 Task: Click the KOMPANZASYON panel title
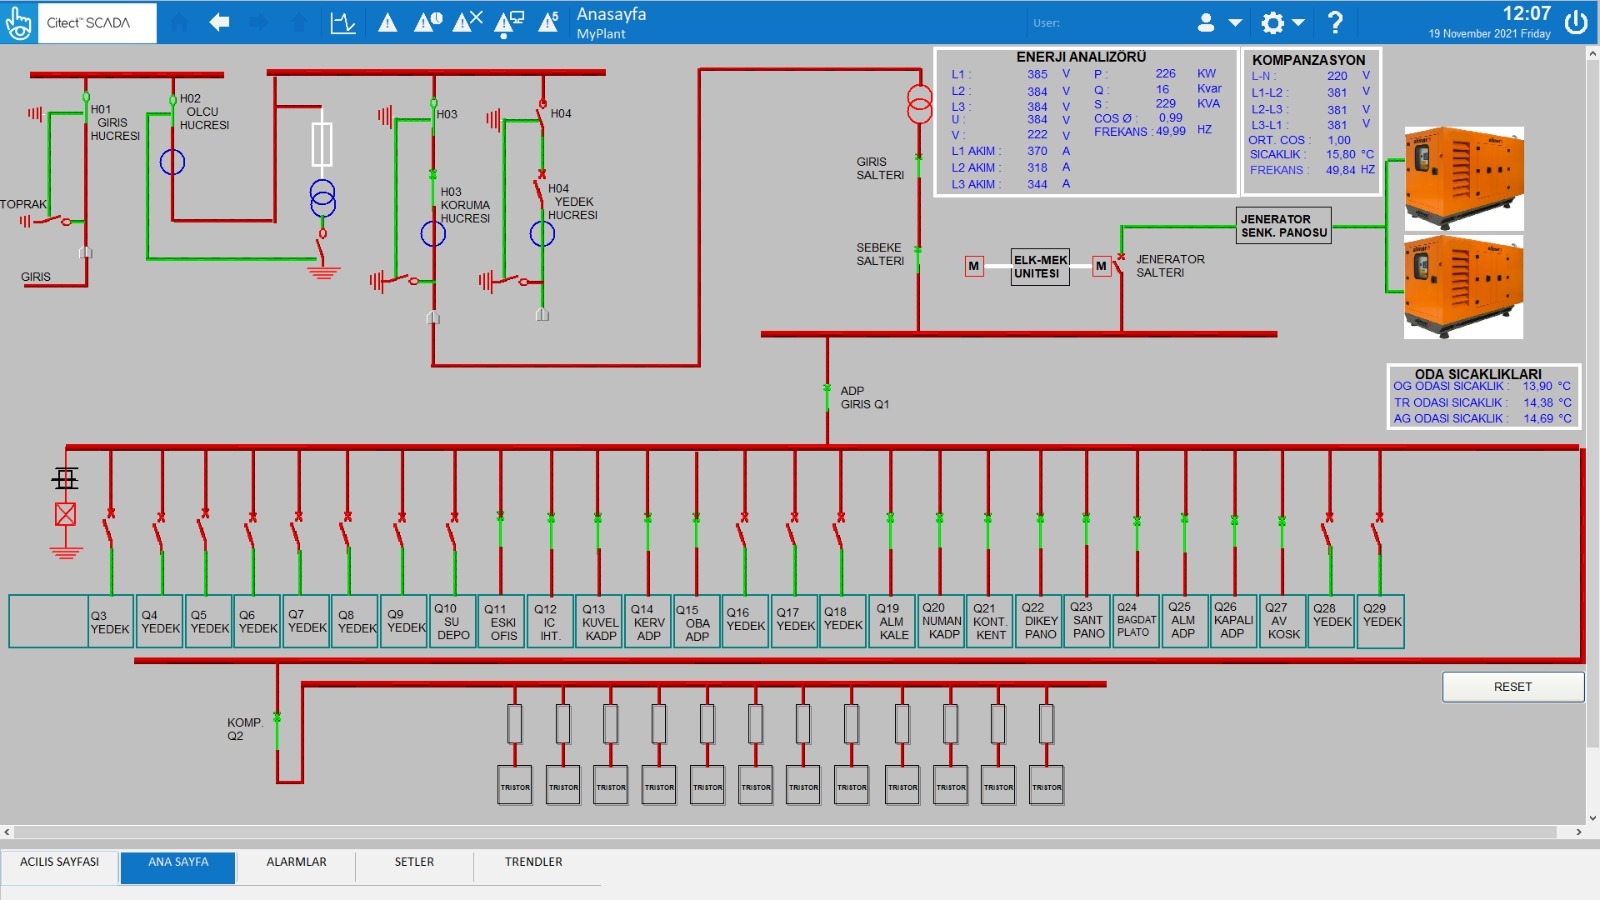pos(1308,60)
